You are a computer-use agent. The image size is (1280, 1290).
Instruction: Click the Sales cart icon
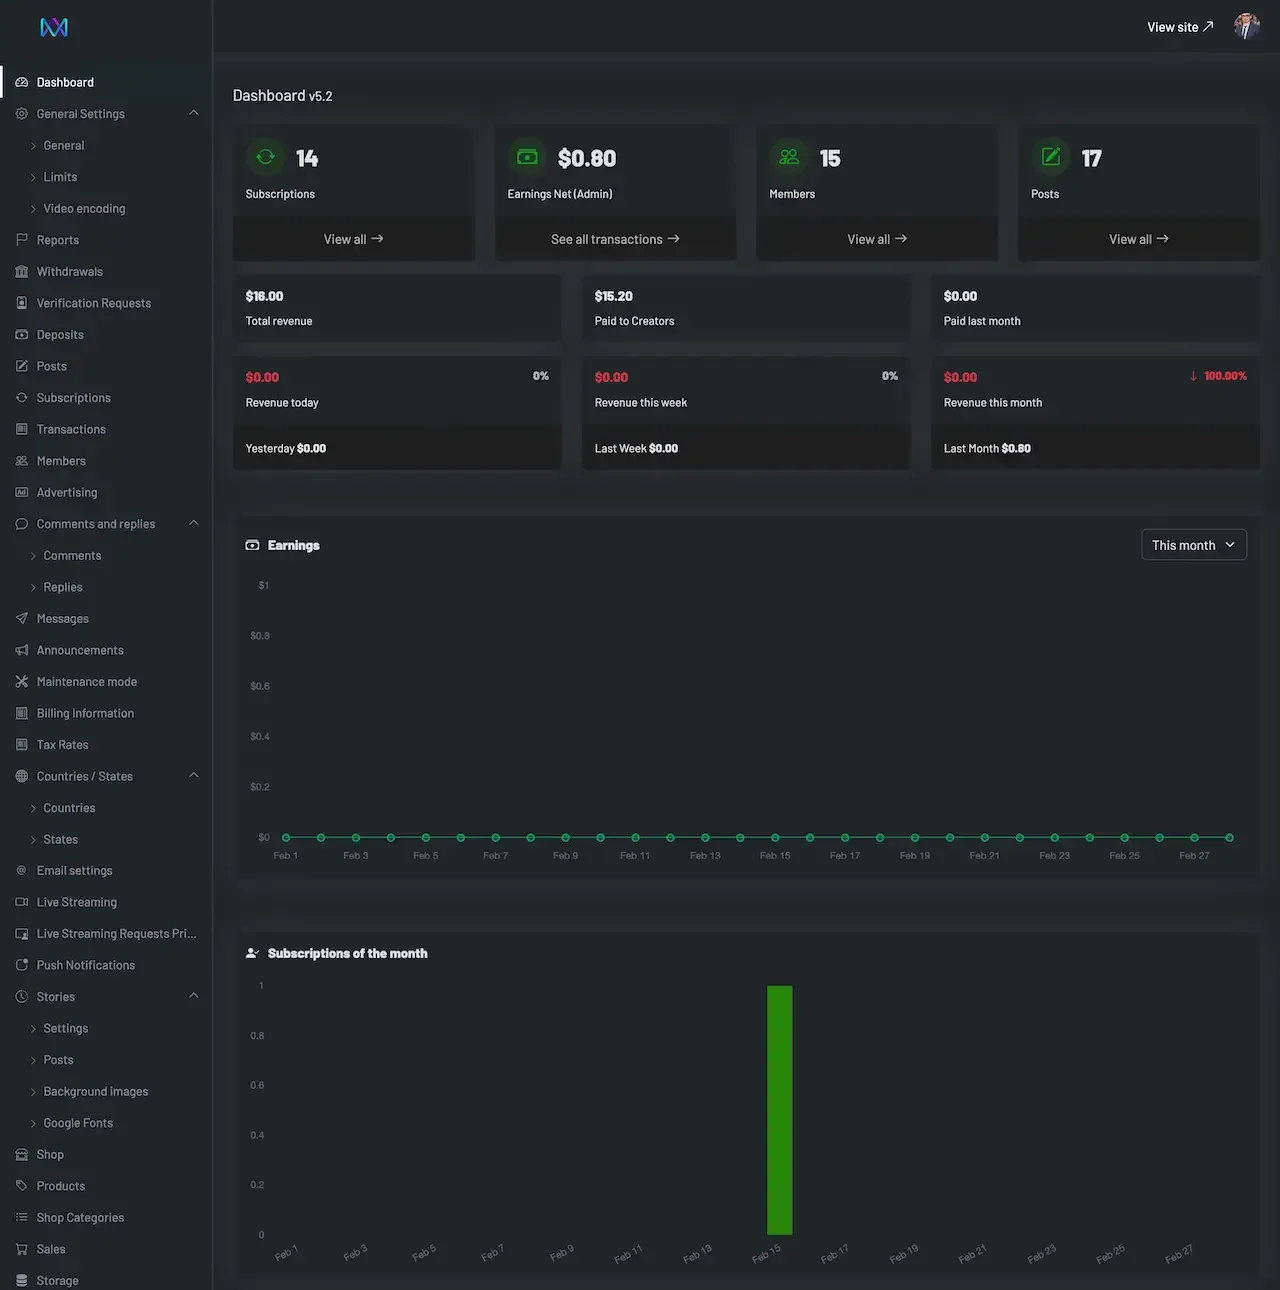click(22, 1249)
